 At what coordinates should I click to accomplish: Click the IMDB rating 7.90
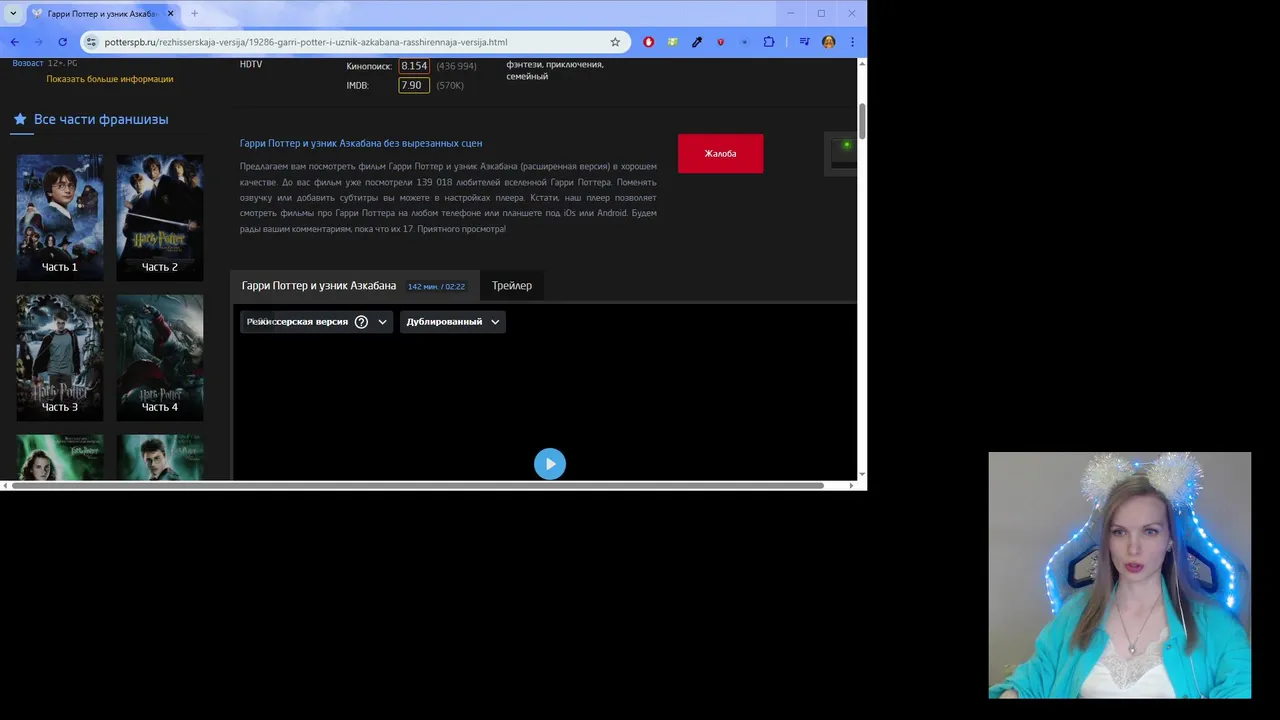point(414,86)
